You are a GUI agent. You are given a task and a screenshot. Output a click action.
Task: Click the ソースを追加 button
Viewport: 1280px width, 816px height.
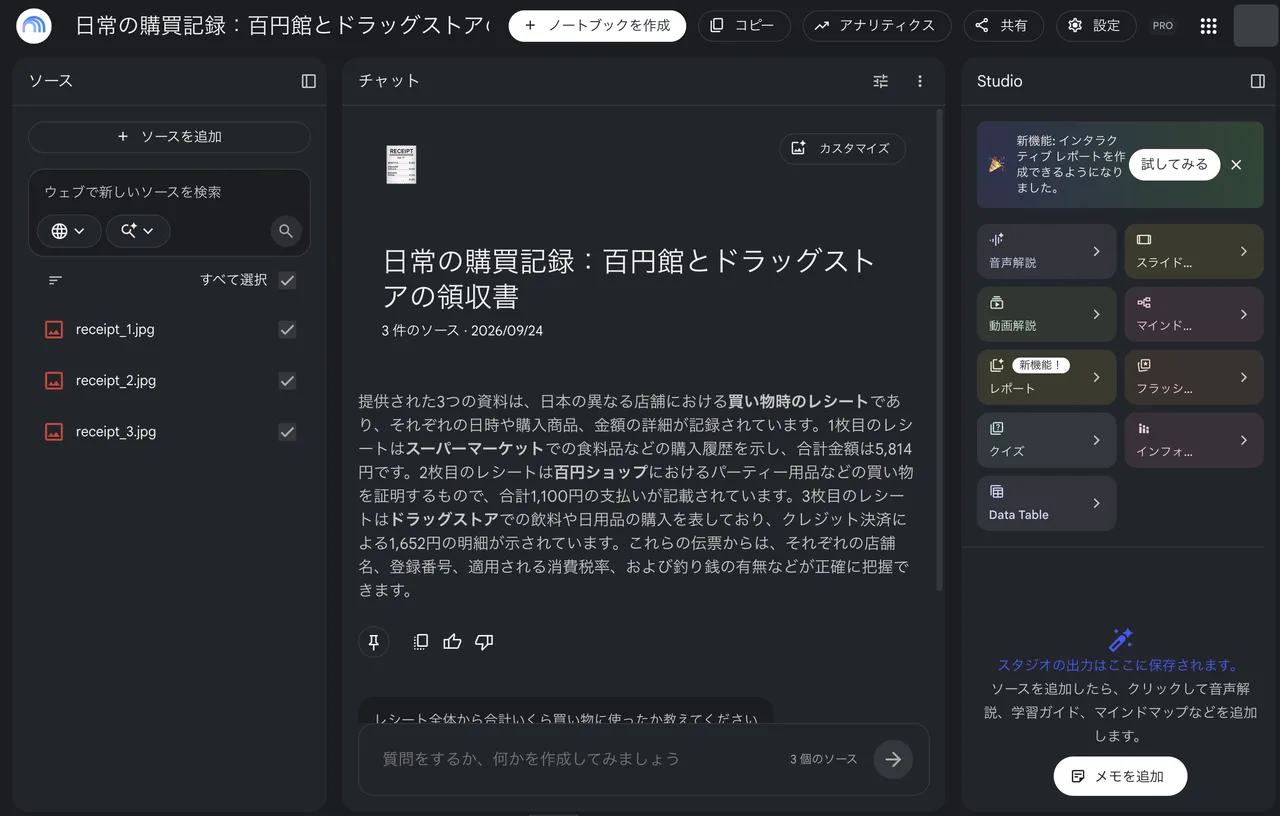[x=169, y=137]
